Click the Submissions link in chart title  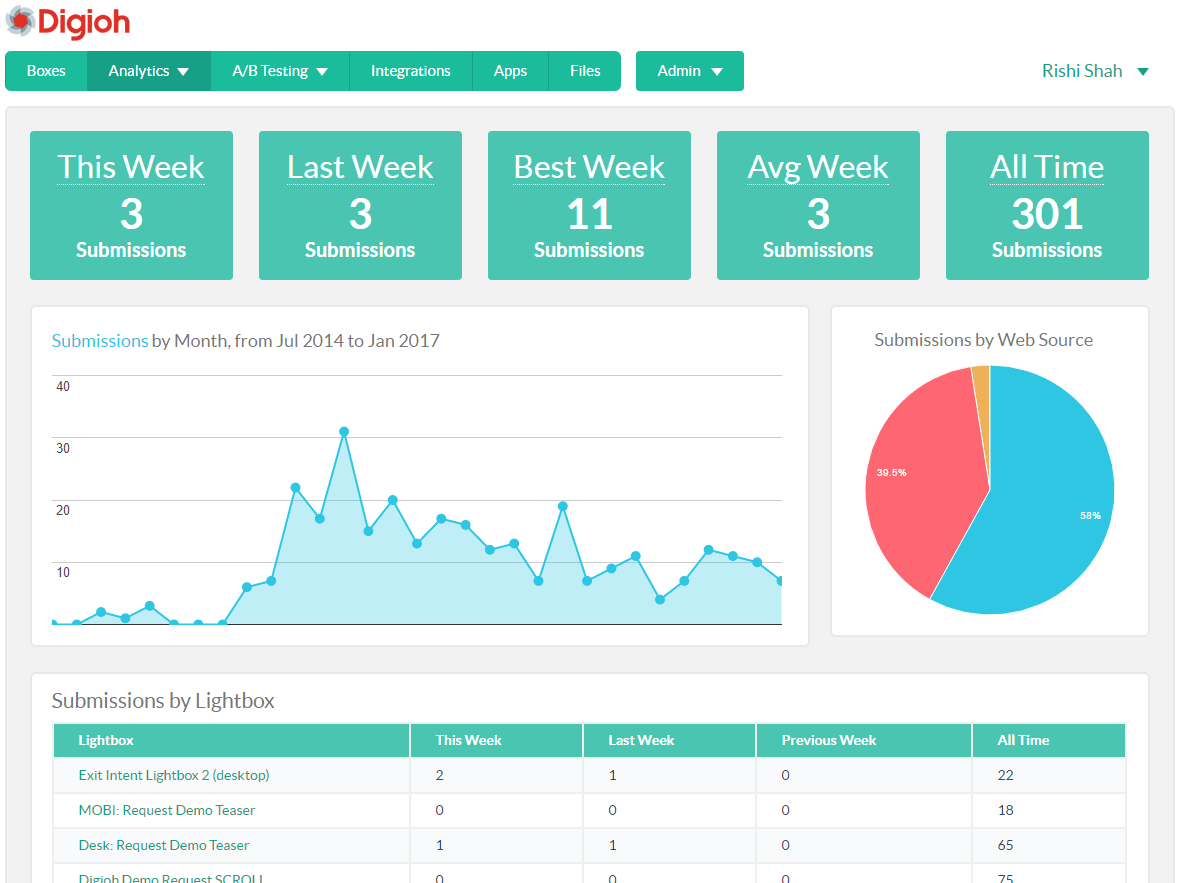click(x=100, y=341)
